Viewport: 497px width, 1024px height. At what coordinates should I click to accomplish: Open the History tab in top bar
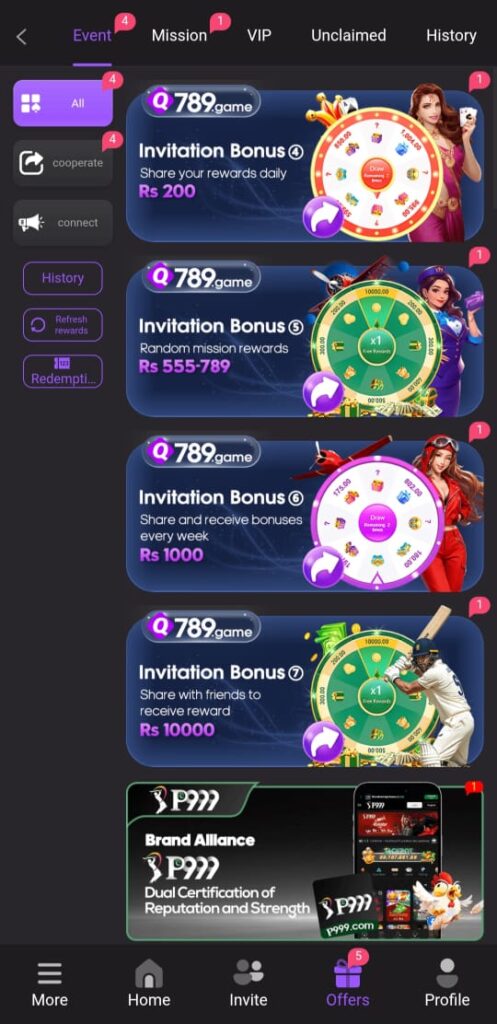[x=451, y=35]
